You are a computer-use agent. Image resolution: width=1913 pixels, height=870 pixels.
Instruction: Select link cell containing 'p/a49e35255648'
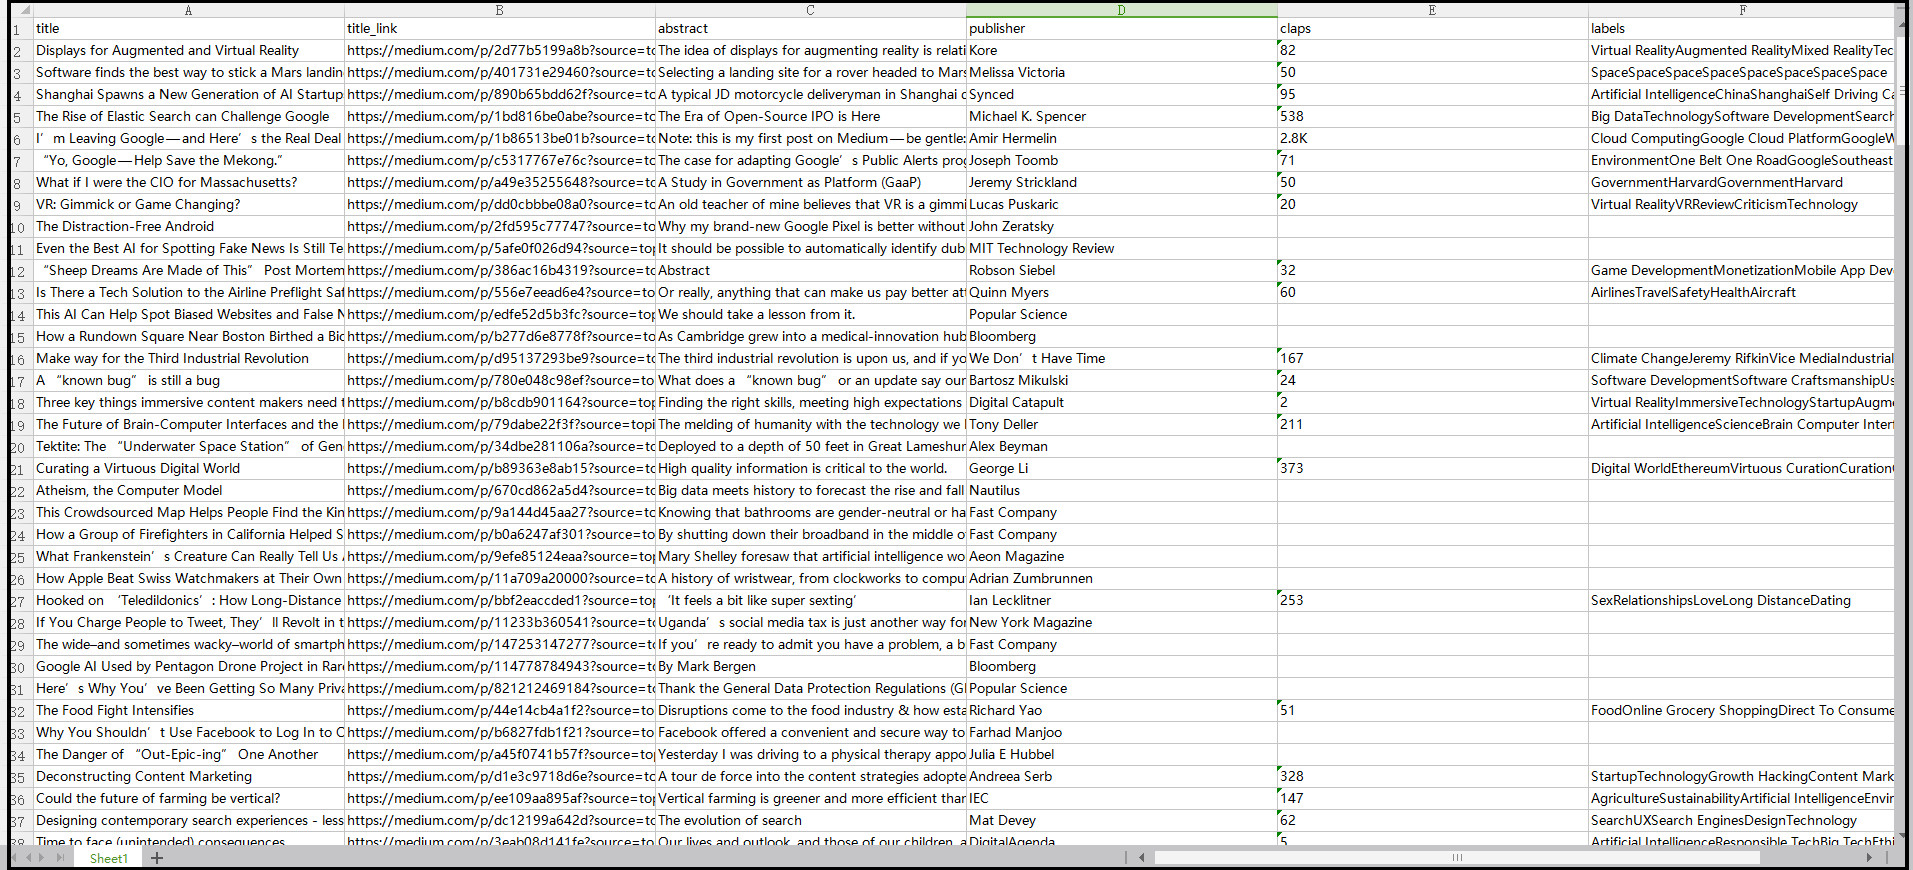[x=499, y=182]
